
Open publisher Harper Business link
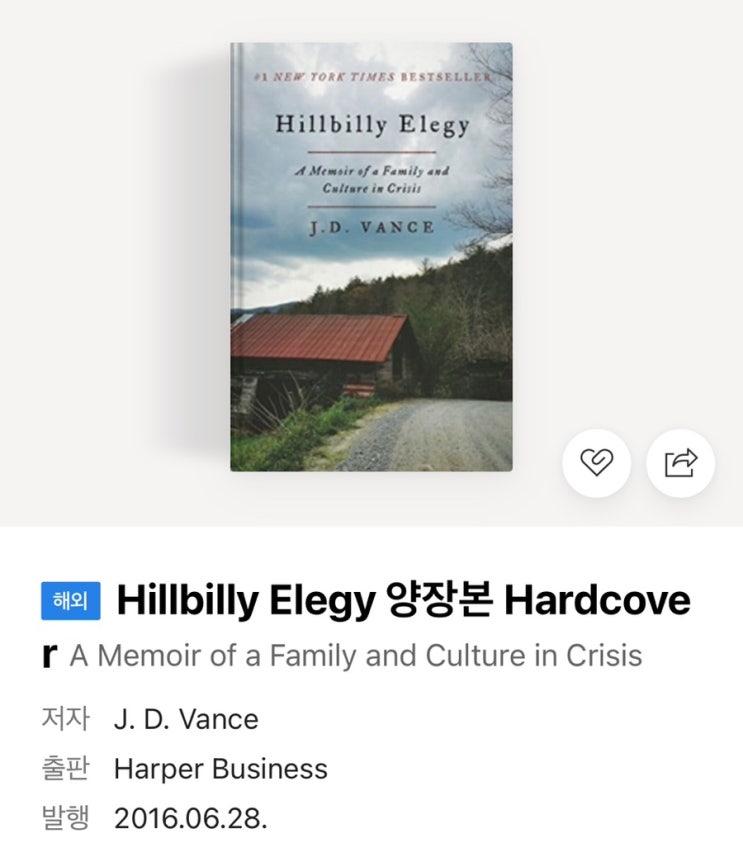coord(220,769)
